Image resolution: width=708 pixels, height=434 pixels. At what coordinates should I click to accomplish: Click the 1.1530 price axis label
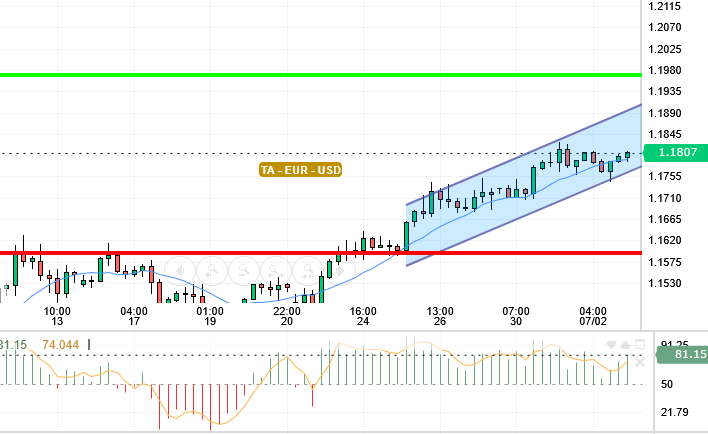coord(664,283)
